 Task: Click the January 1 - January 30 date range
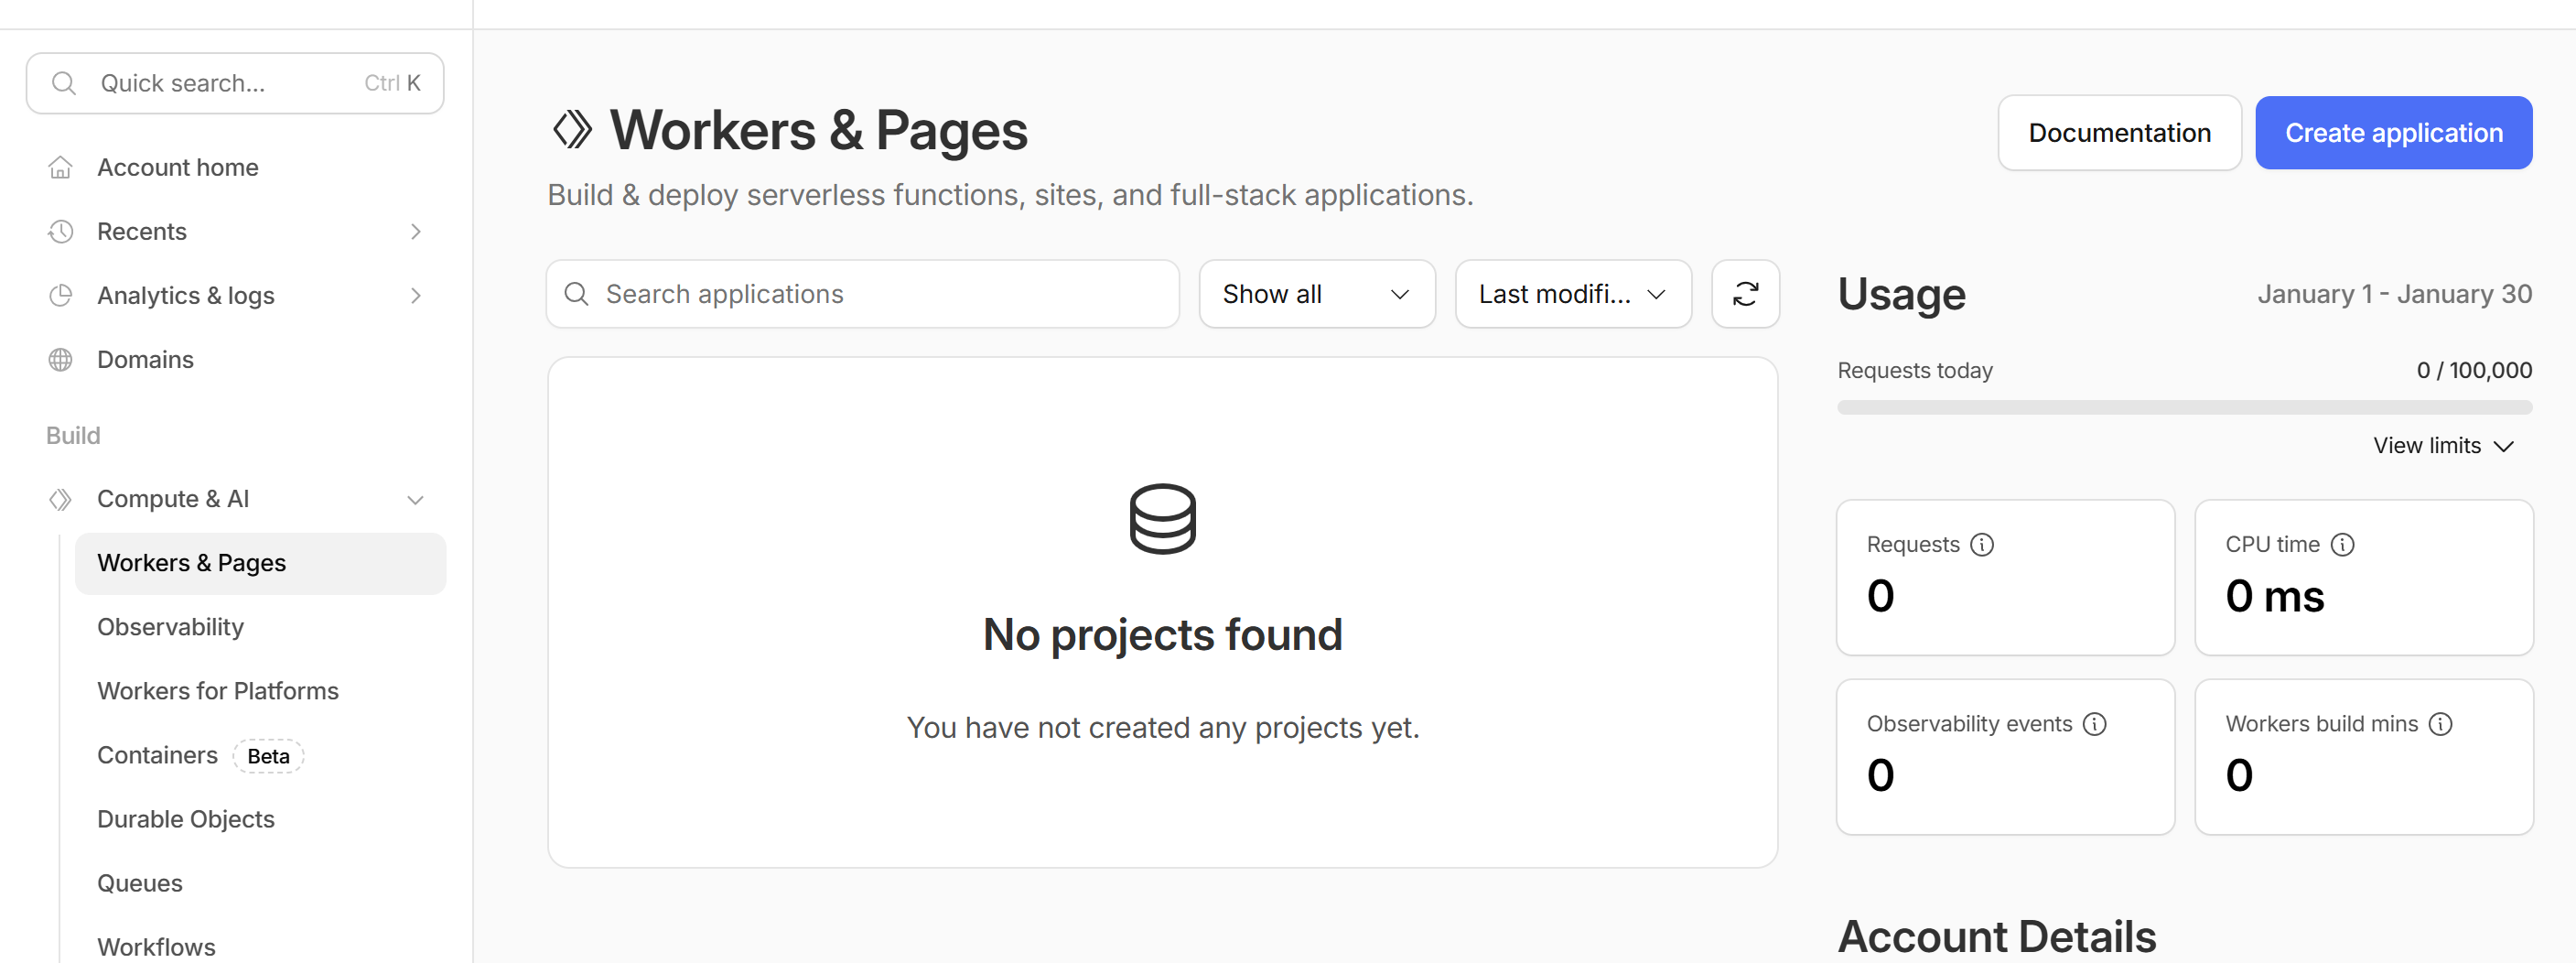[2394, 294]
